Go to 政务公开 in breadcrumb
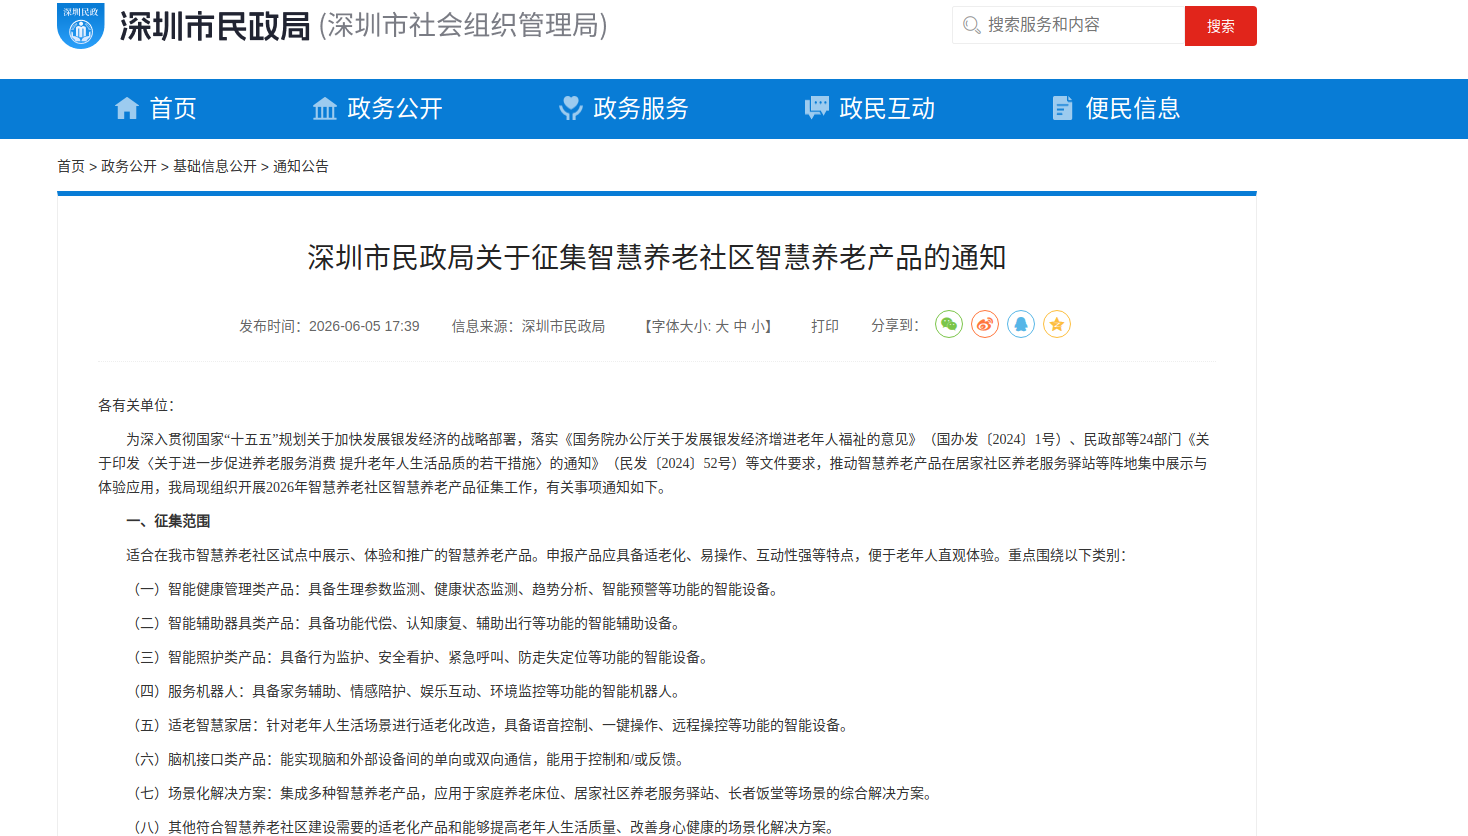Screen dimensions: 1468x836 click(x=129, y=166)
